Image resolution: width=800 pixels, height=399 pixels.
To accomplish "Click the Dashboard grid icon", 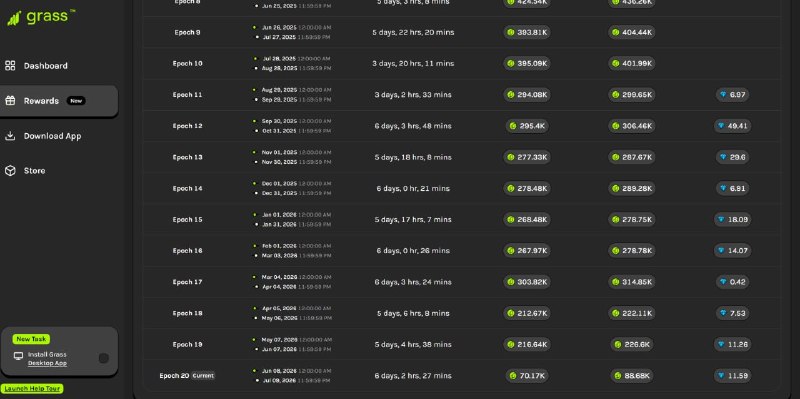I will coord(10,65).
